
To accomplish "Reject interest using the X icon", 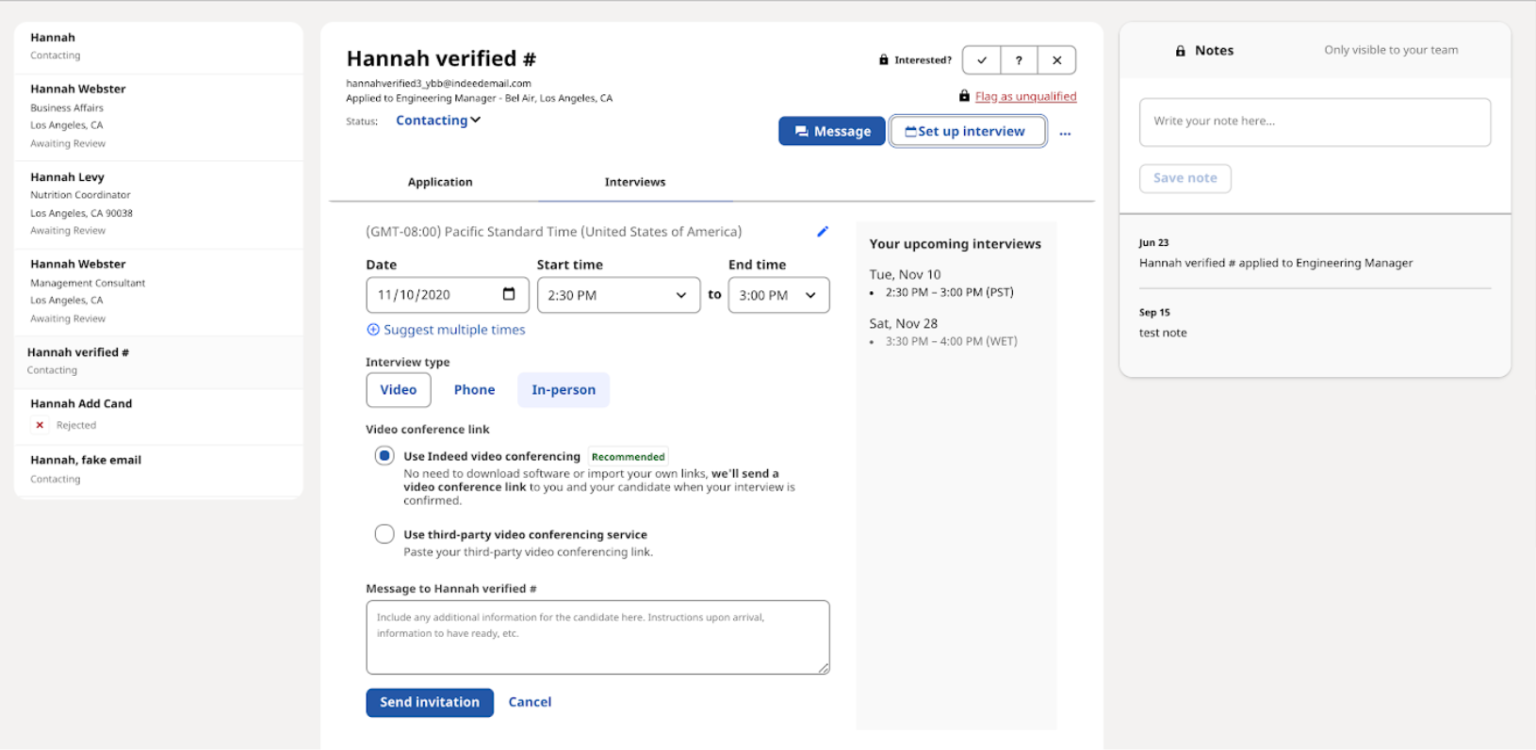I will click(1057, 60).
